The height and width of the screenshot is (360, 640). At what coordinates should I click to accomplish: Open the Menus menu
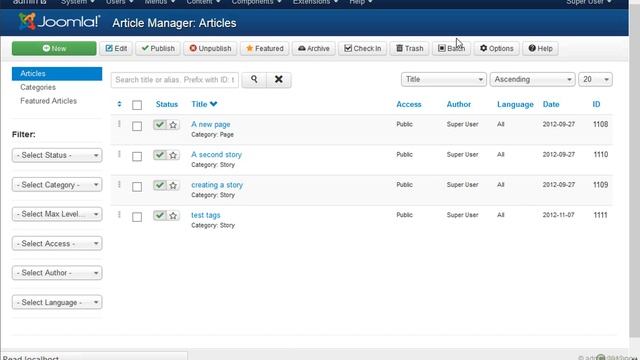[160, 2]
